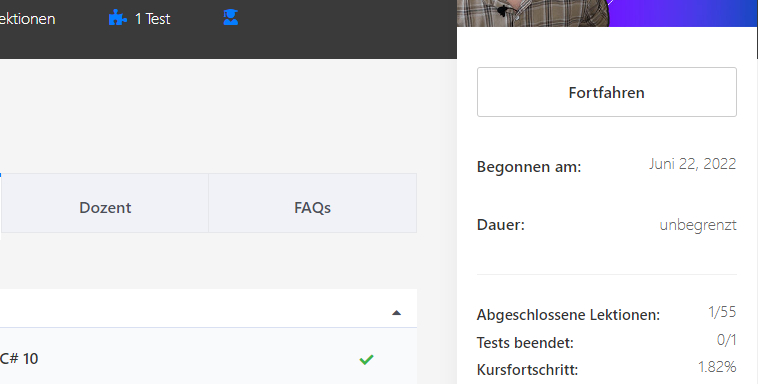Click the puzzle piece icon beside 1 Test
Screen dimensions: 758x384
117,18
